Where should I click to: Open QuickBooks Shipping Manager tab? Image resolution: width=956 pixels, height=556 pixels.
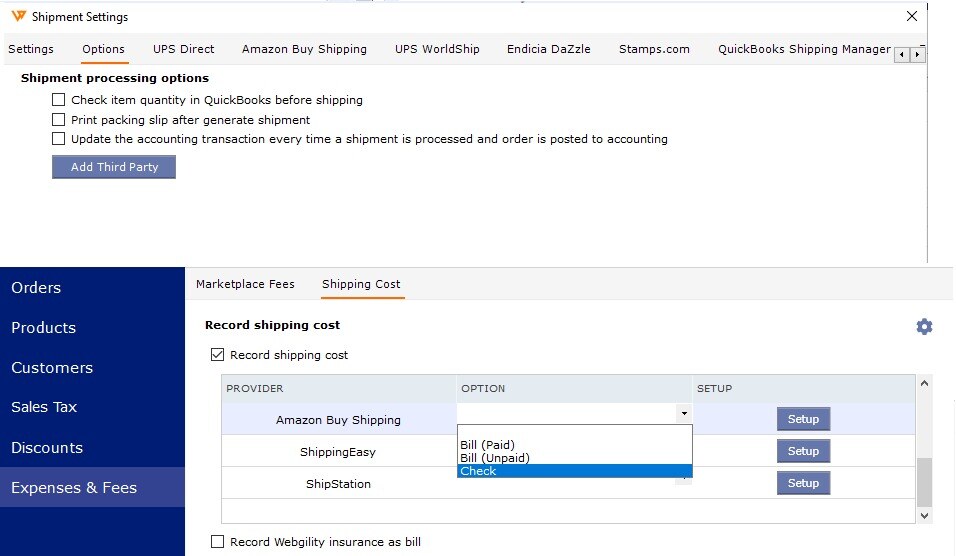point(804,49)
